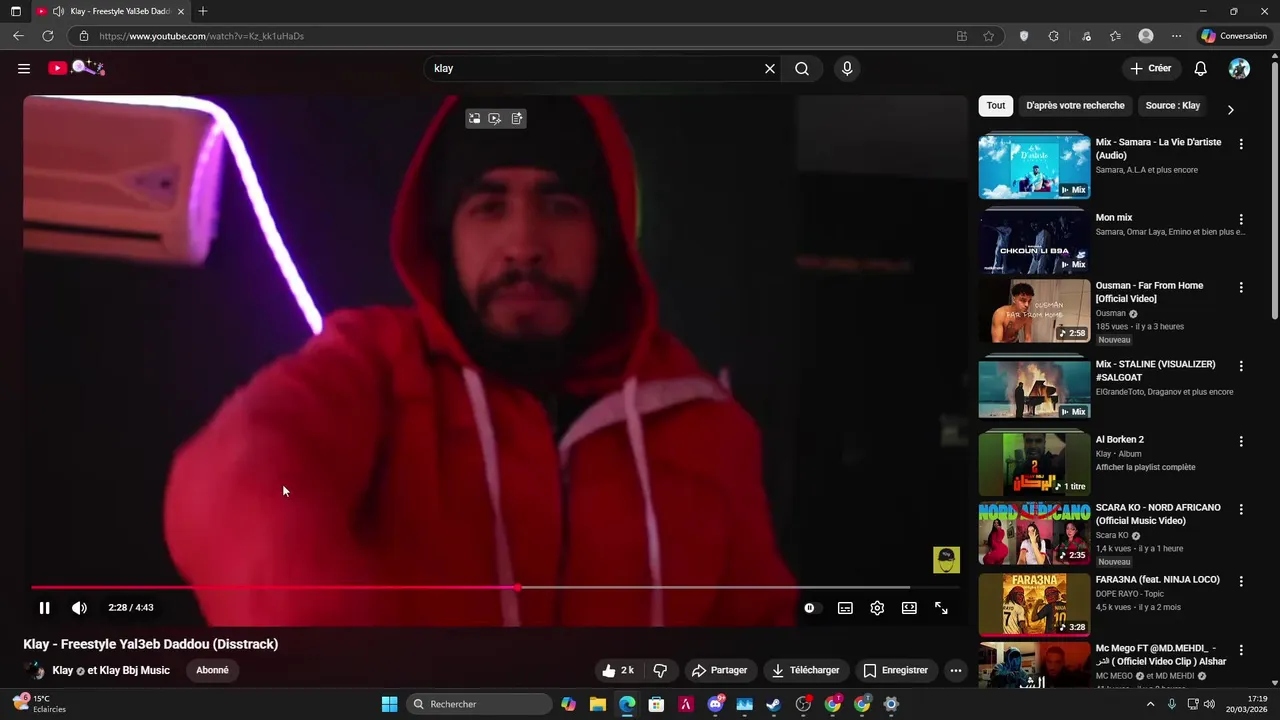
Task: Open options menu for Mon mix
Action: (1241, 219)
